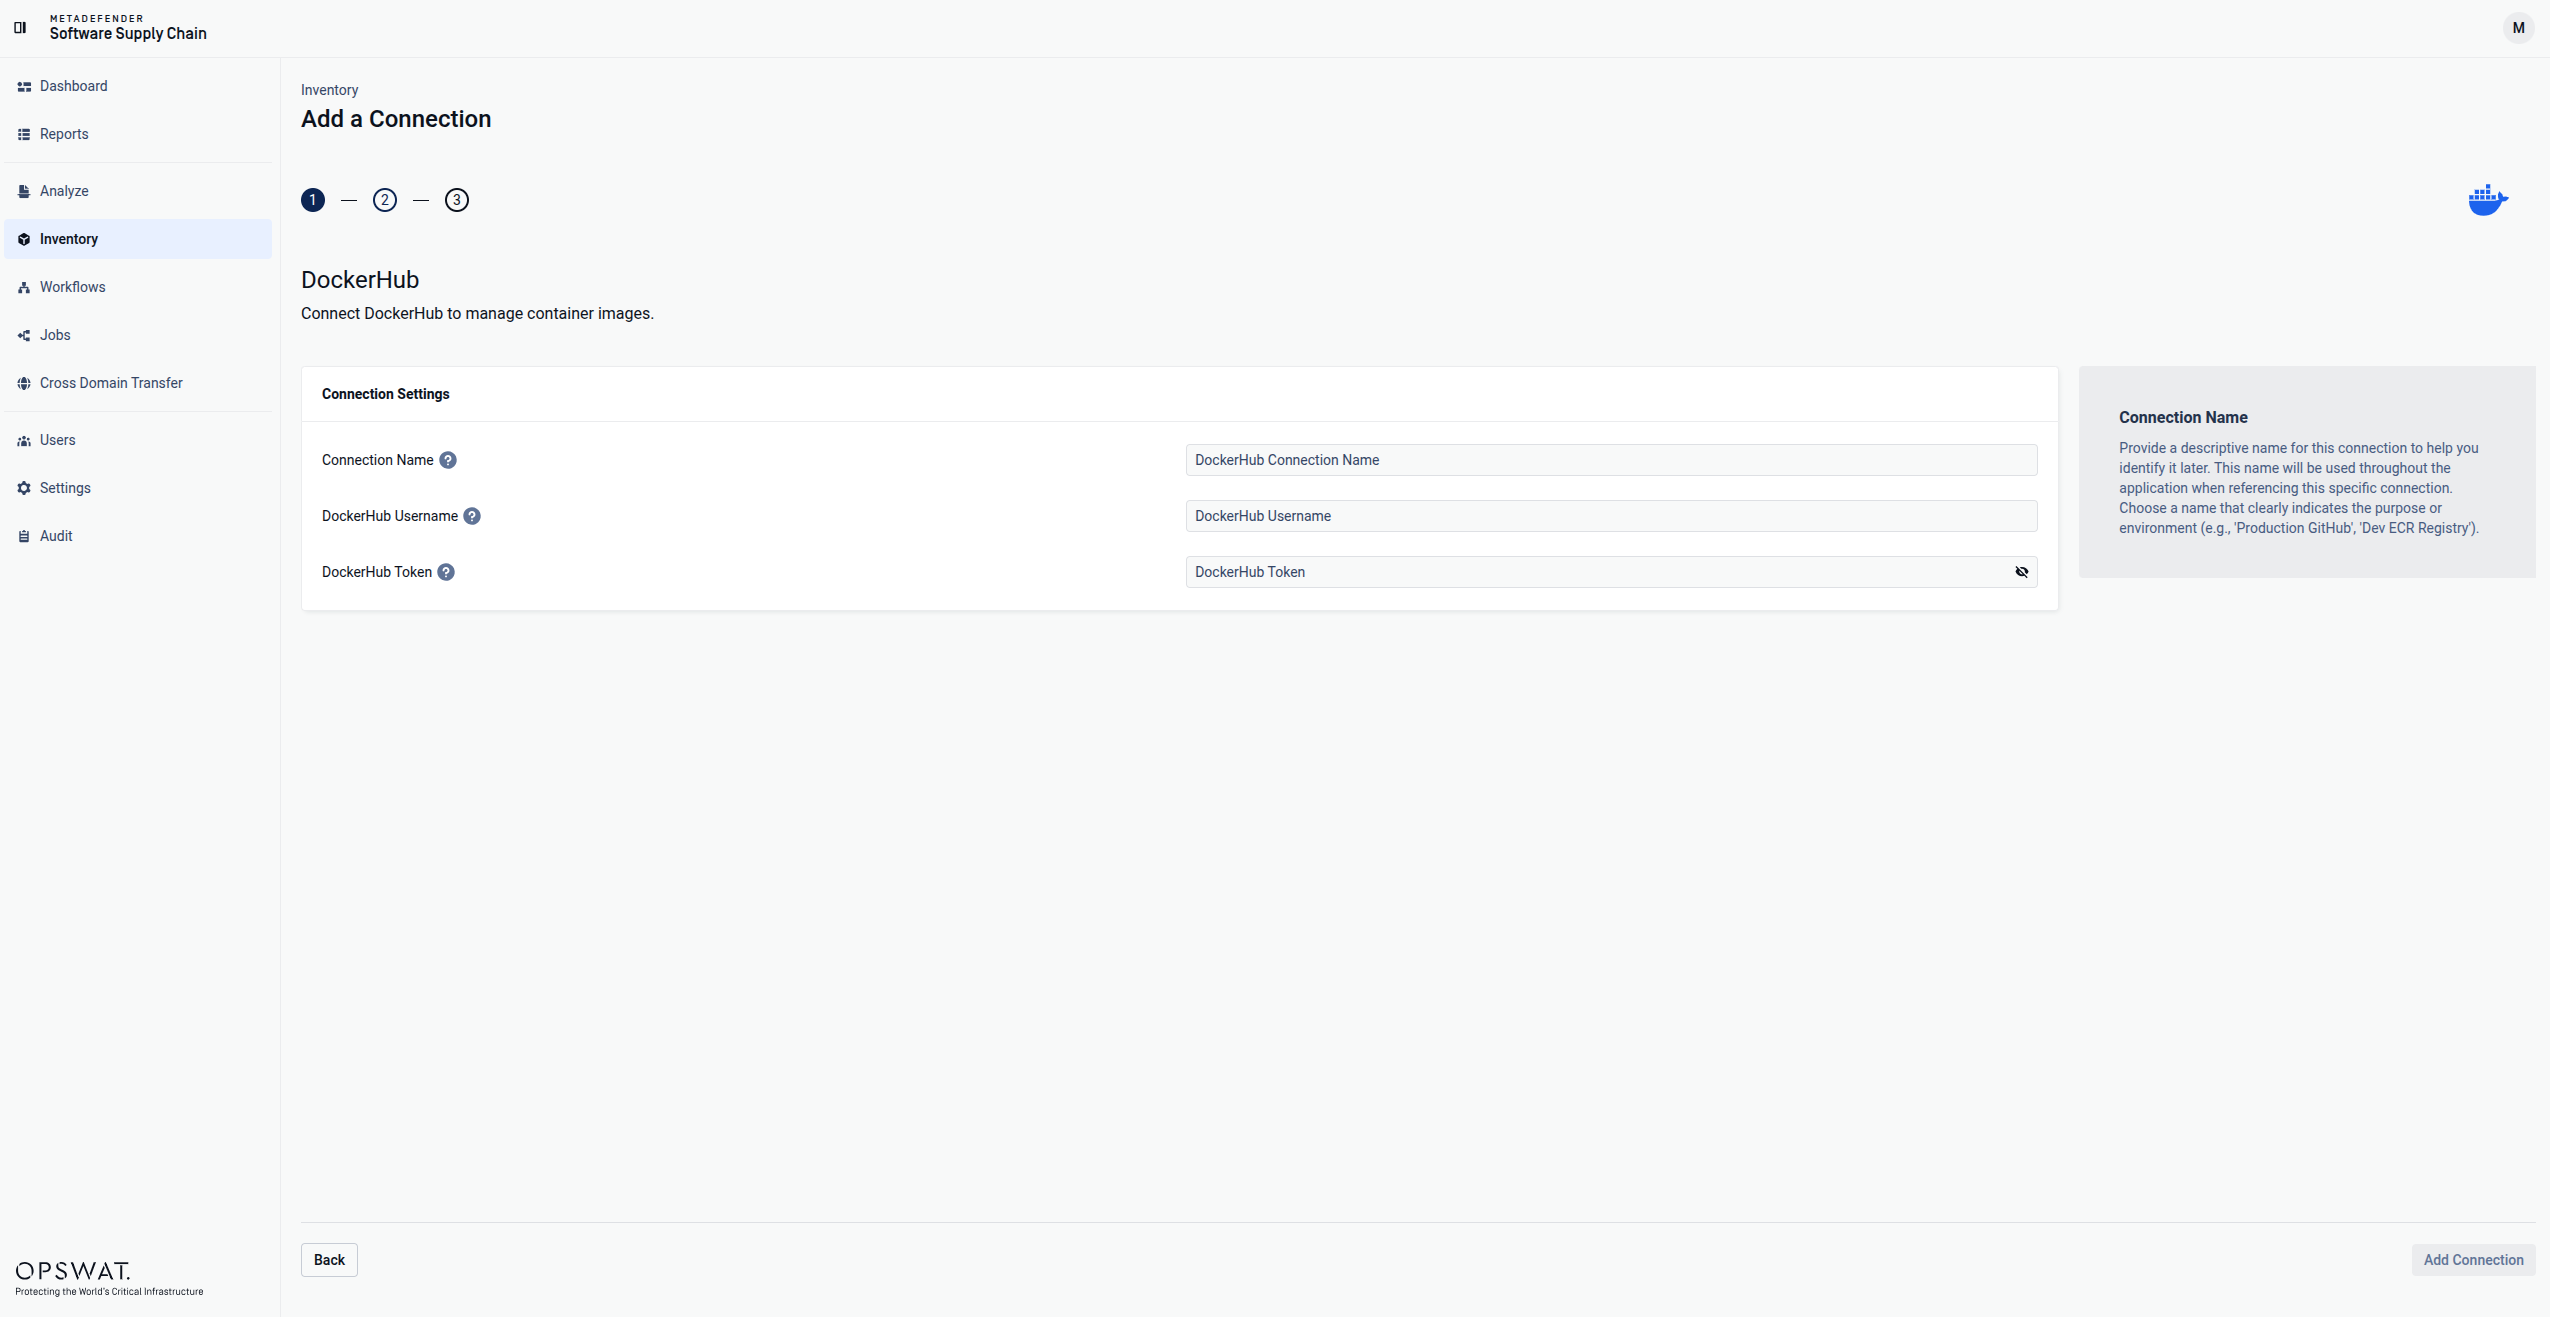This screenshot has height=1317, width=2550.
Task: Focus the DockerHub Token field
Action: [1598, 572]
